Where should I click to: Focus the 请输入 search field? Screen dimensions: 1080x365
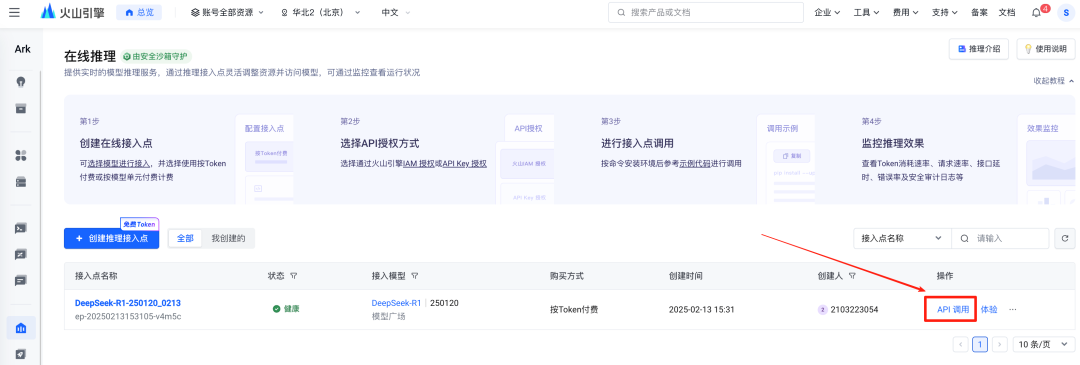tap(1000, 238)
